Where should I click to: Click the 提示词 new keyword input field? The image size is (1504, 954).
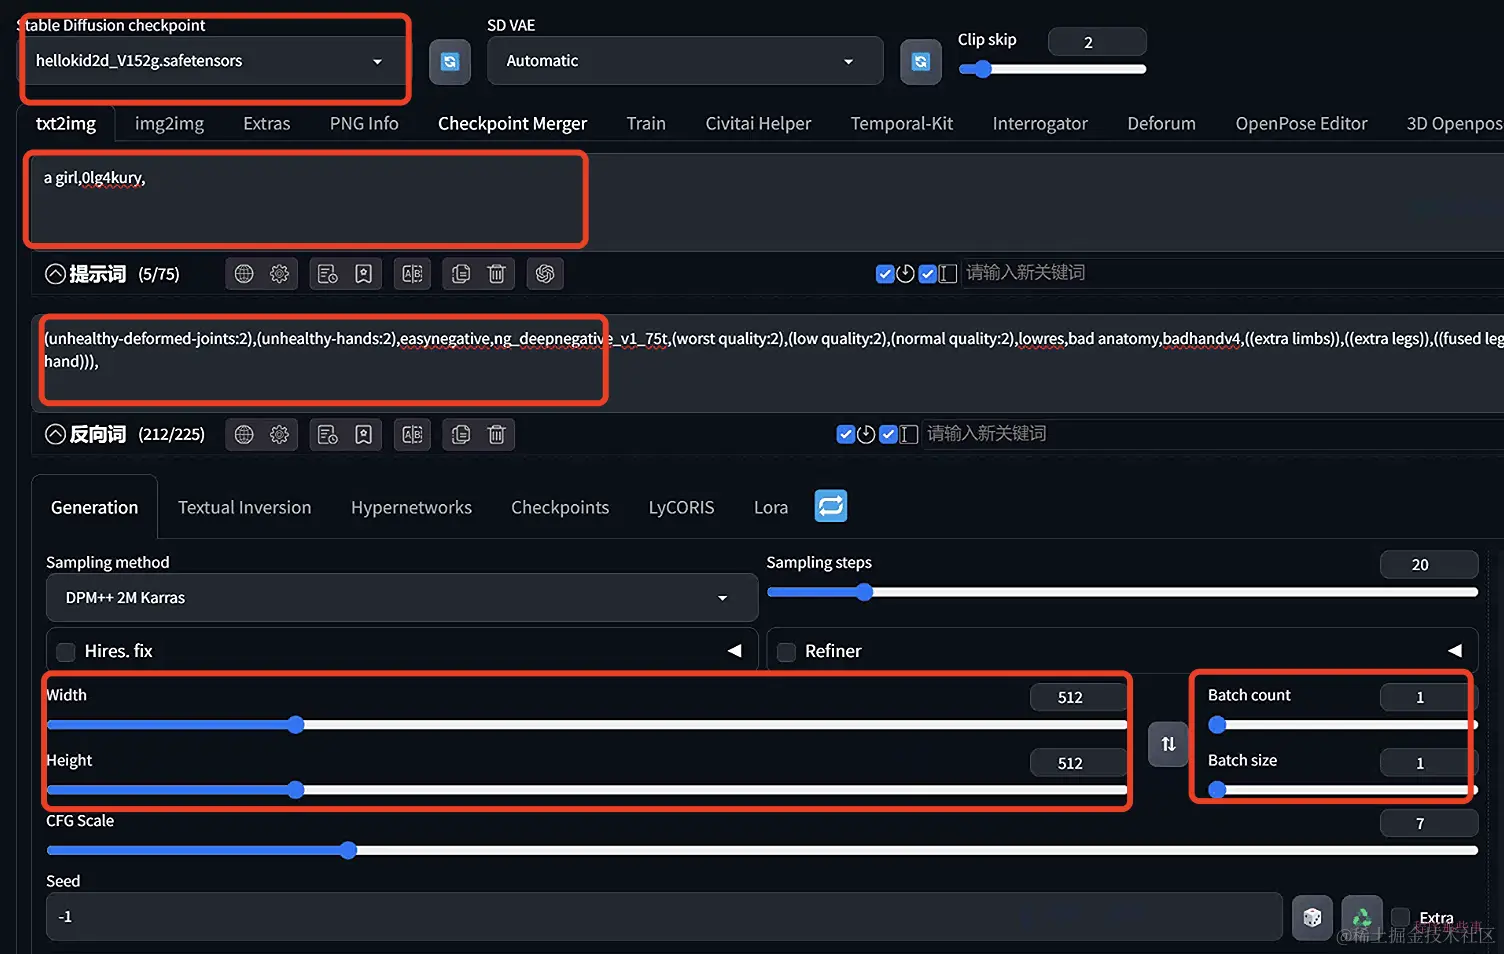pos(1232,273)
